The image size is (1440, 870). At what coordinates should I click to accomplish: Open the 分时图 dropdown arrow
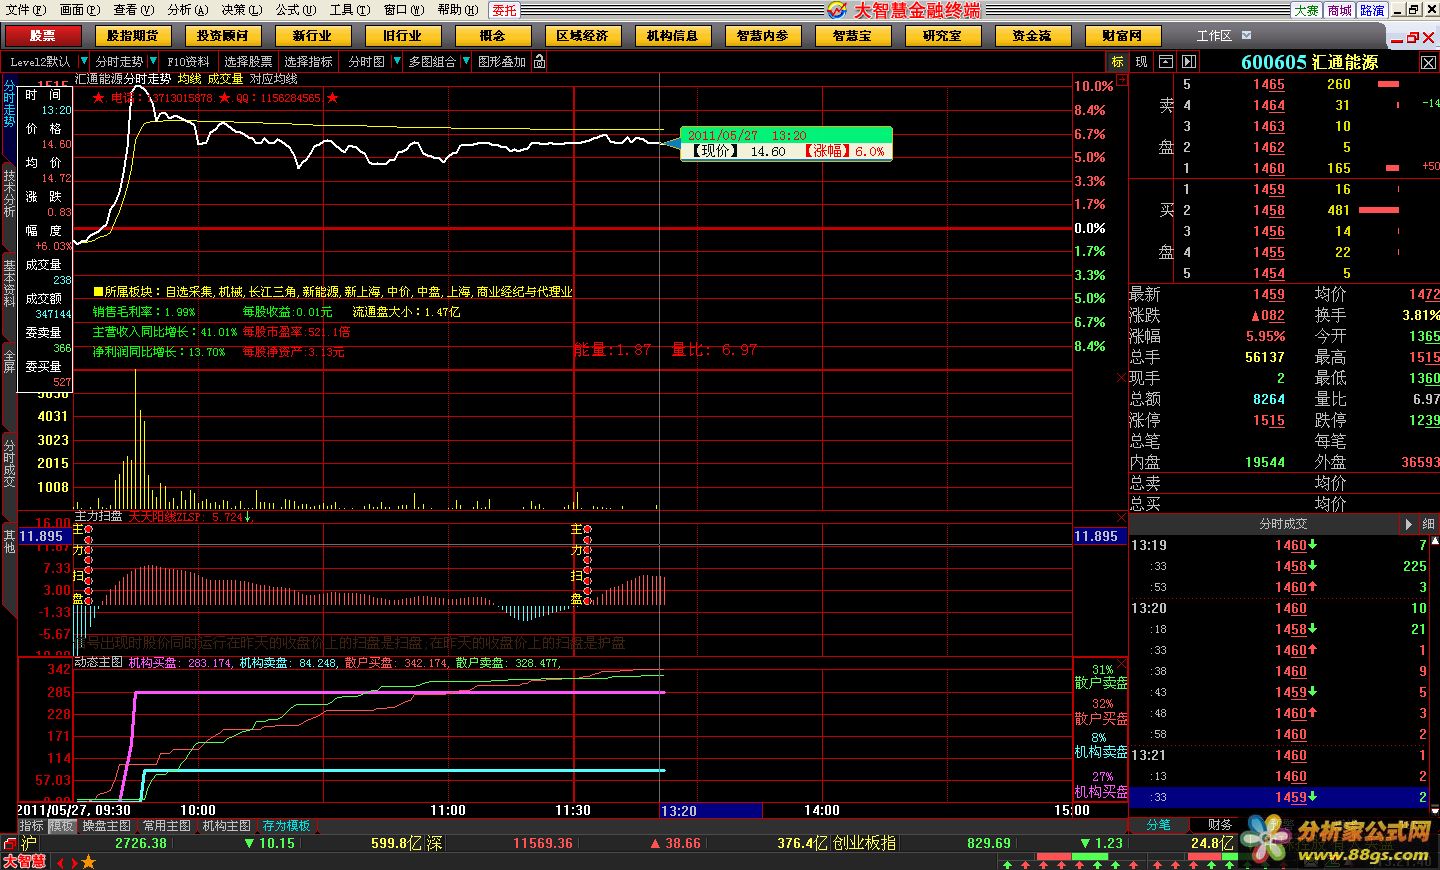coord(397,61)
